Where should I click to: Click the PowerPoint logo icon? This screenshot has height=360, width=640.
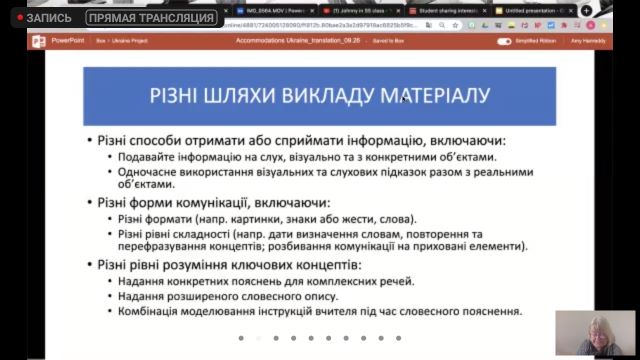click(x=39, y=41)
